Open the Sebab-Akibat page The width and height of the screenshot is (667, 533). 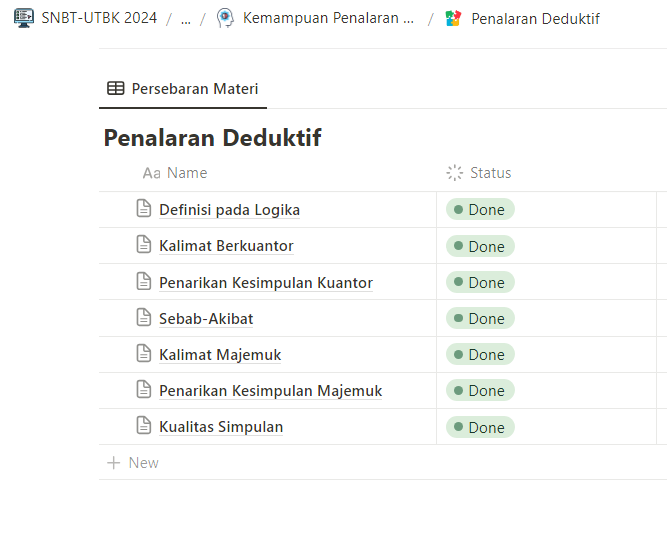[x=206, y=319]
